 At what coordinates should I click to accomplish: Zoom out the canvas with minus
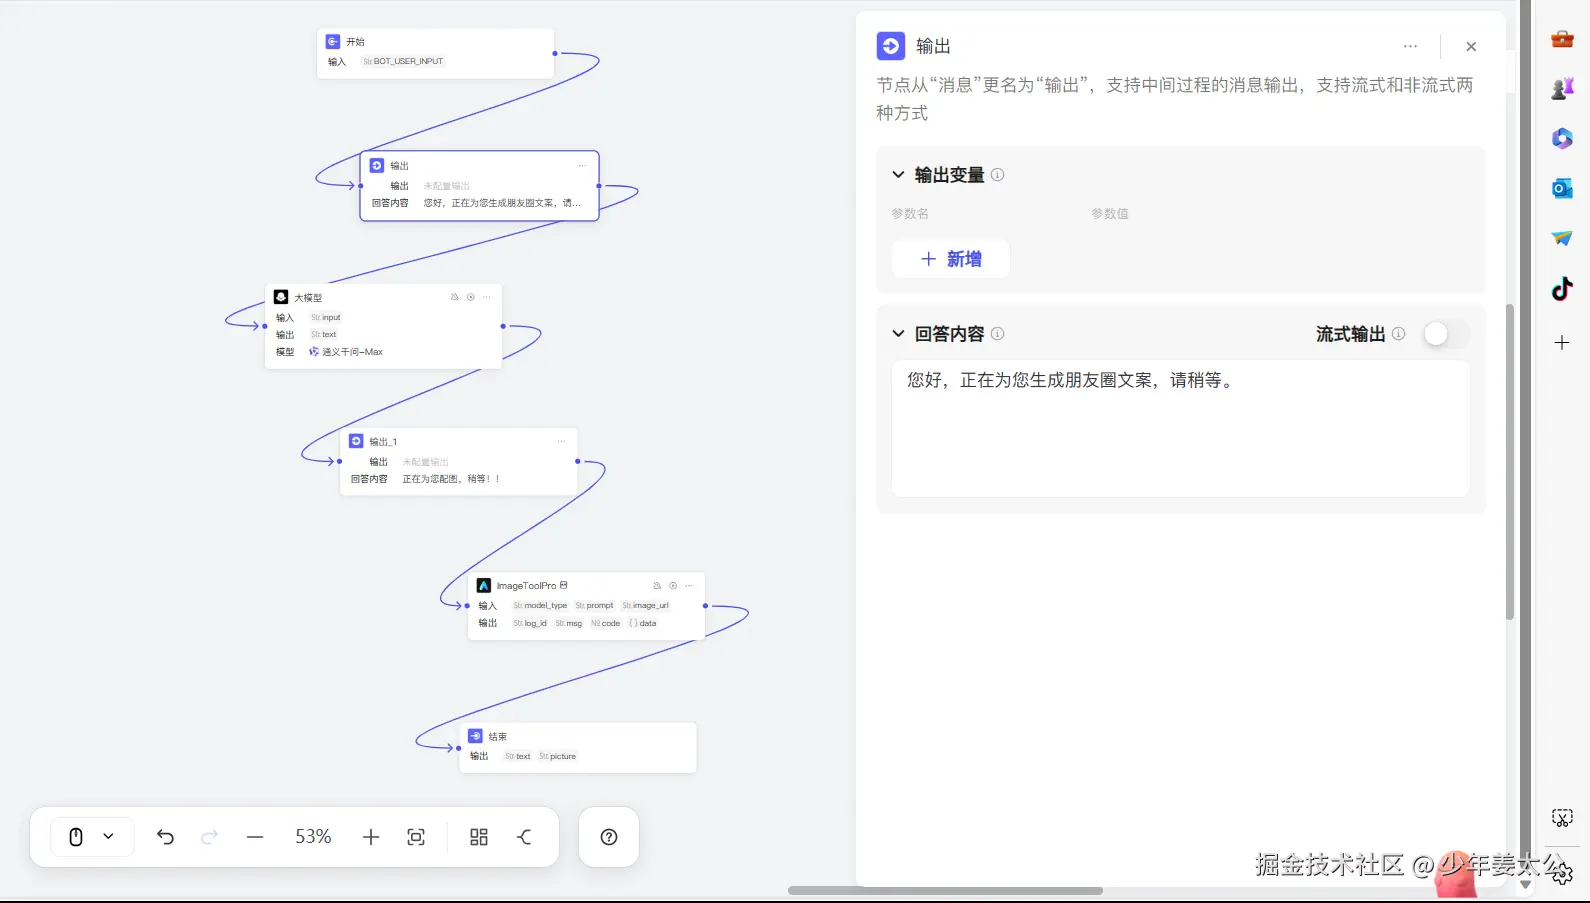255,837
